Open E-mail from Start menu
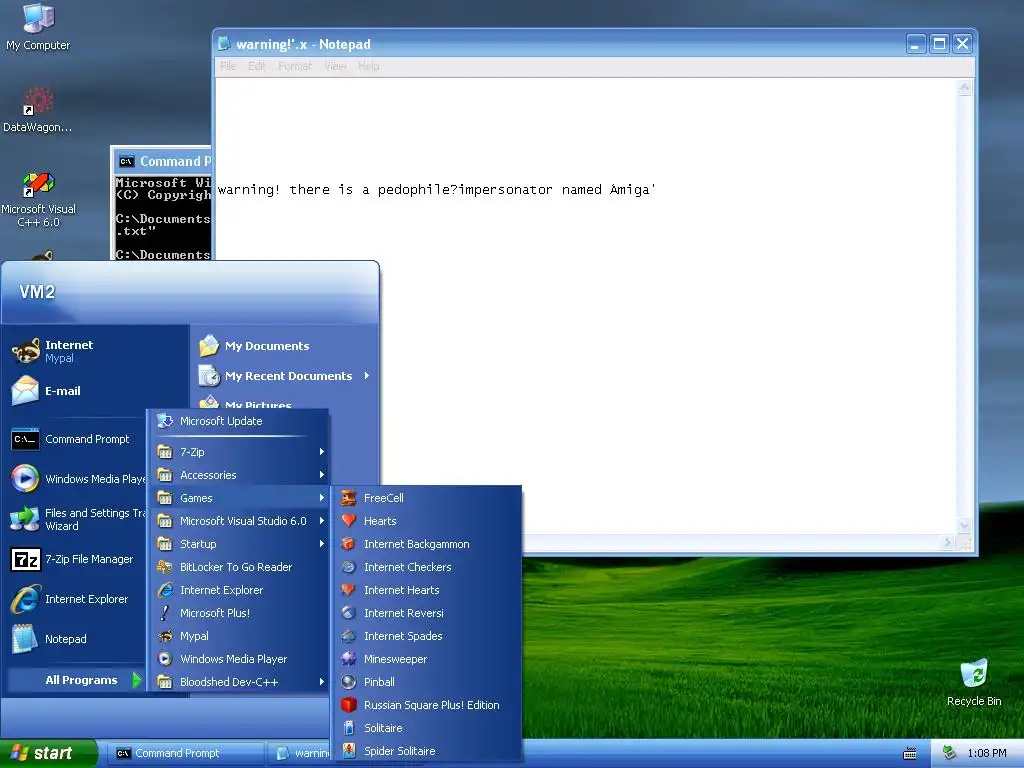The width and height of the screenshot is (1024, 768). (97, 391)
